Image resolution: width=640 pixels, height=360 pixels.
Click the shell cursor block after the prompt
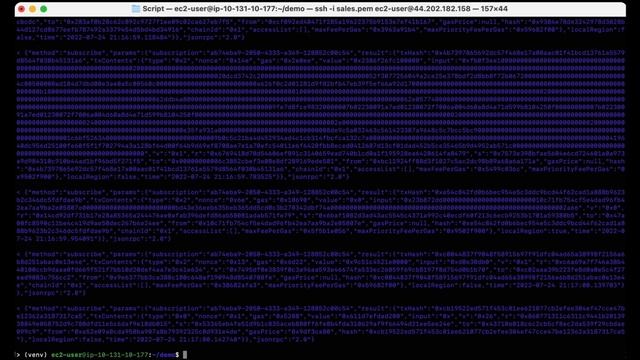185,355
